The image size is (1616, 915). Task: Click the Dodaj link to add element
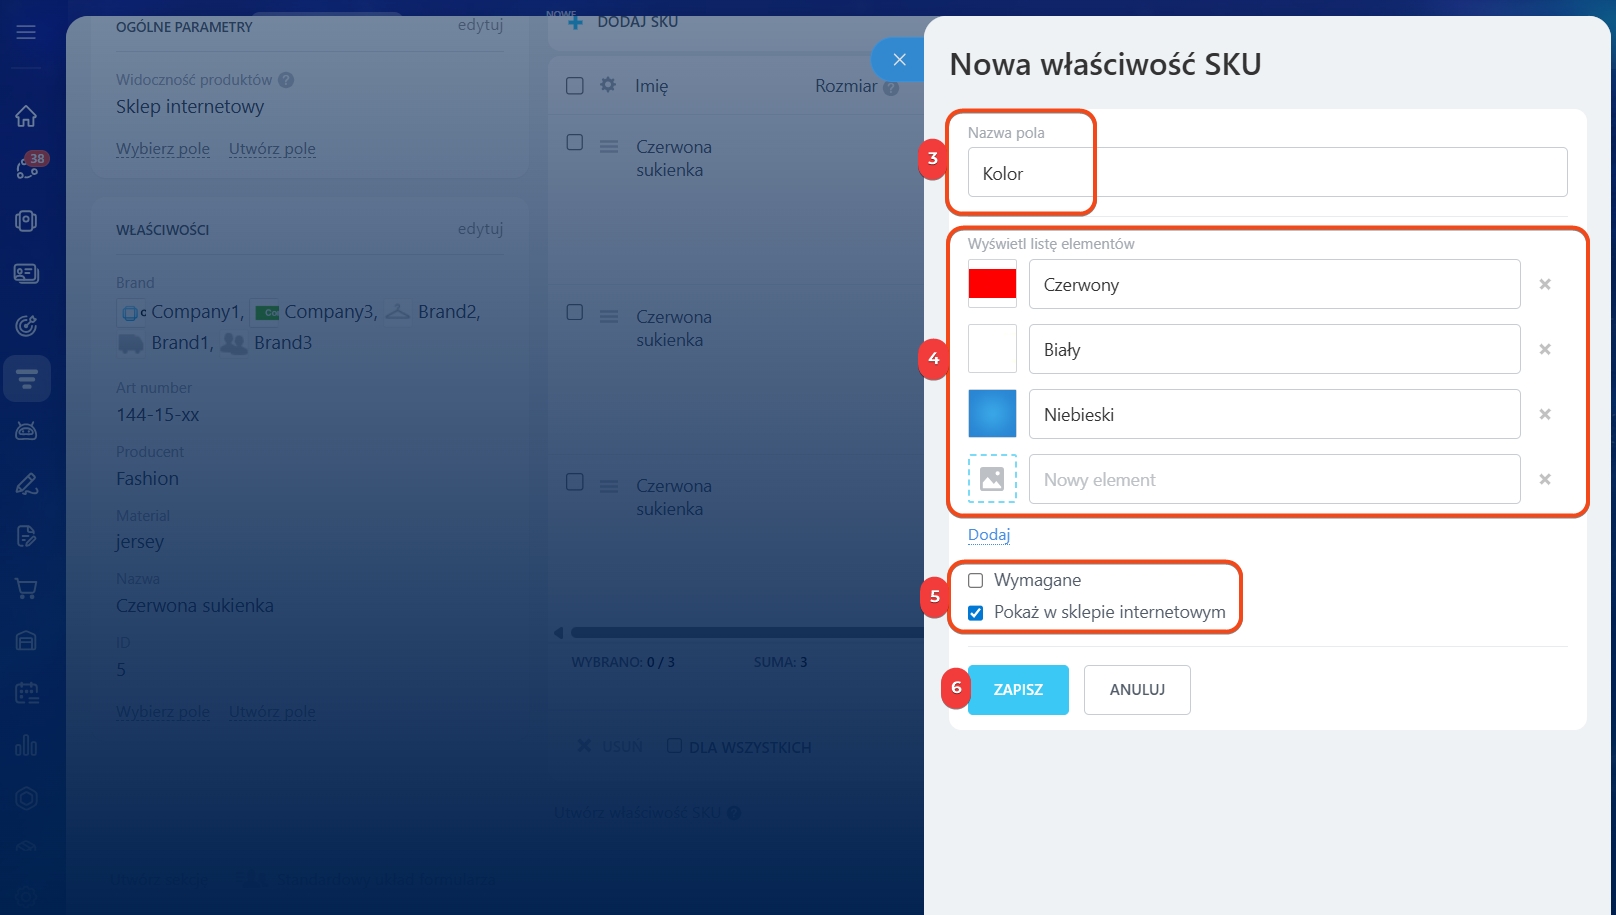(x=988, y=535)
